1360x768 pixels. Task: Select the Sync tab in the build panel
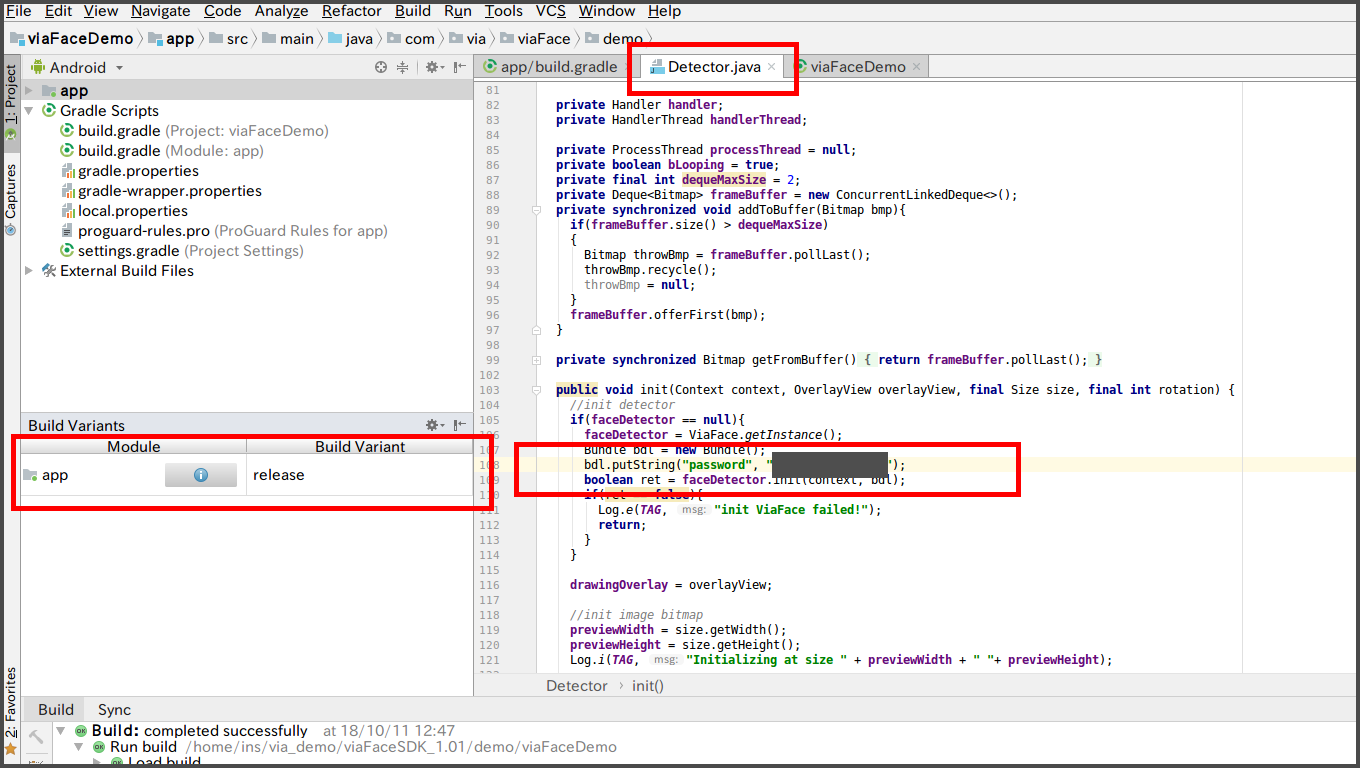coord(114,709)
